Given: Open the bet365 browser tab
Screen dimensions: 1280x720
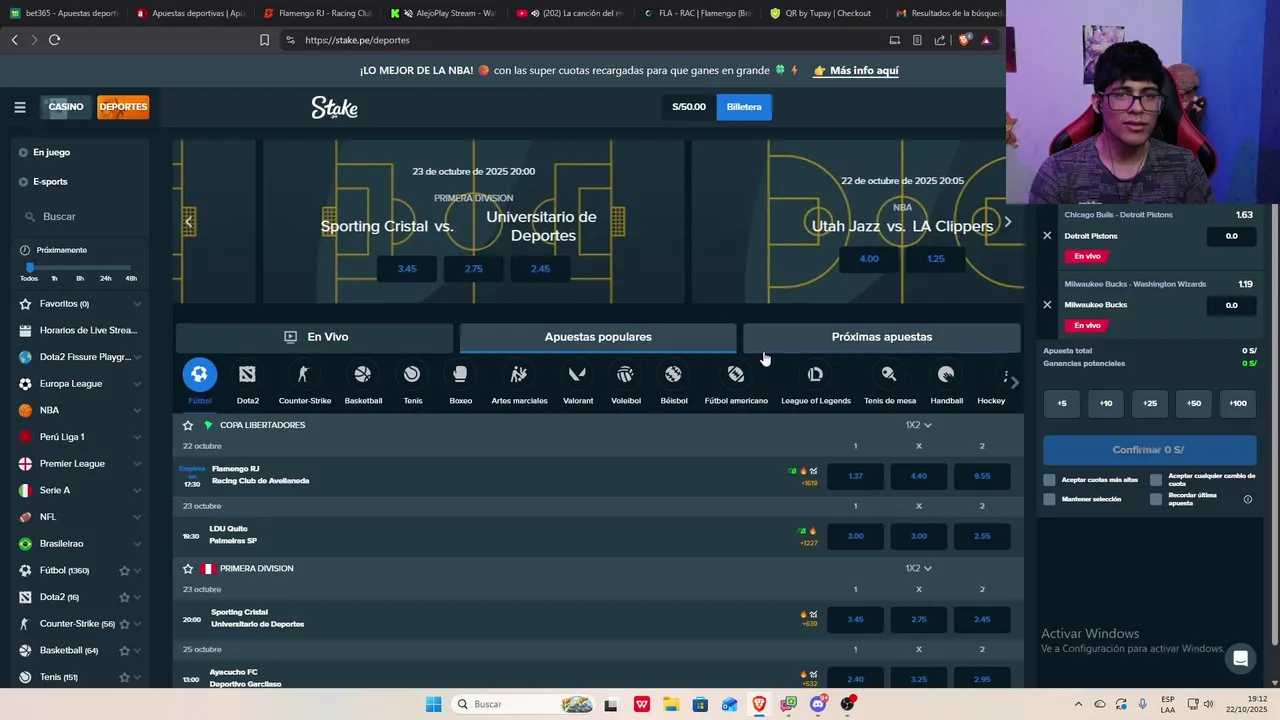Looking at the screenshot, I should (64, 13).
